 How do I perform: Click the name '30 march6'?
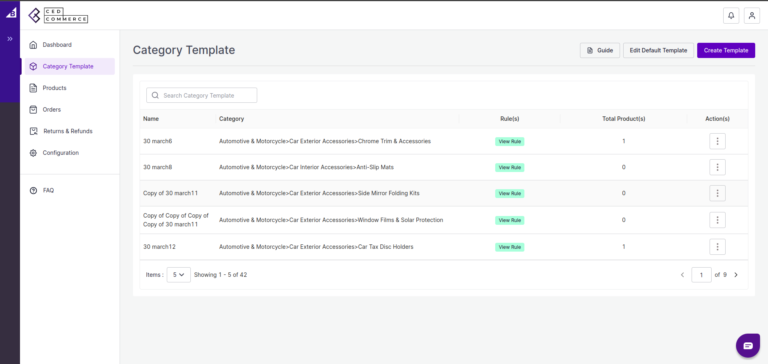point(158,141)
